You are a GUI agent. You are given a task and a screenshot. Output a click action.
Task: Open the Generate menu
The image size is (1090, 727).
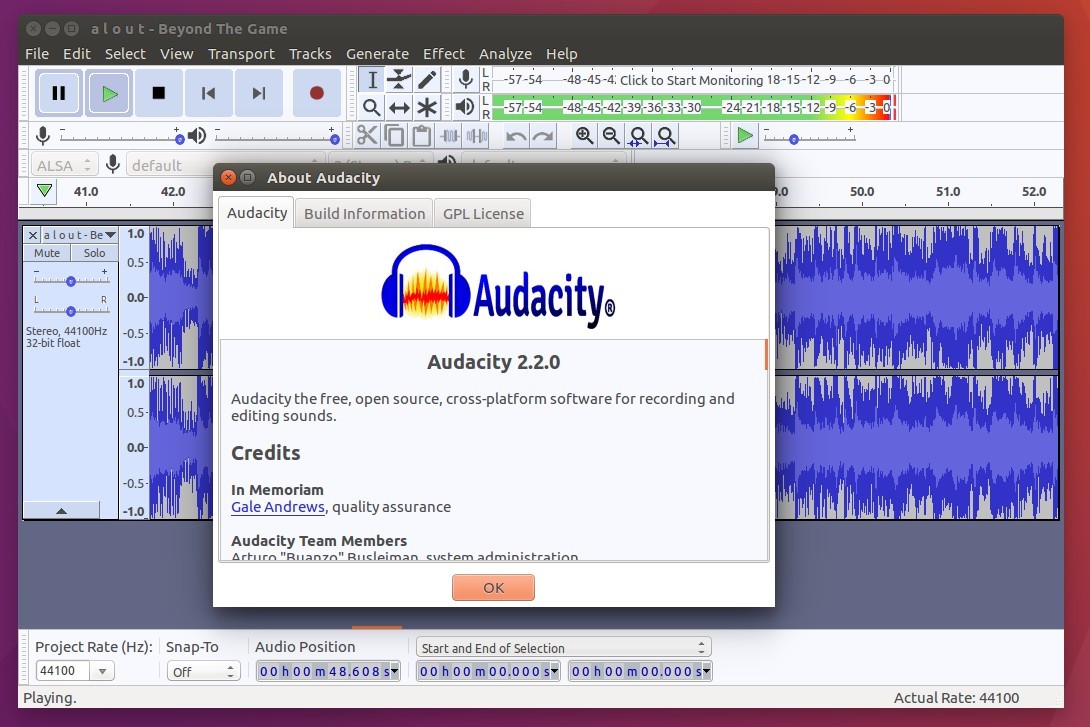[377, 54]
